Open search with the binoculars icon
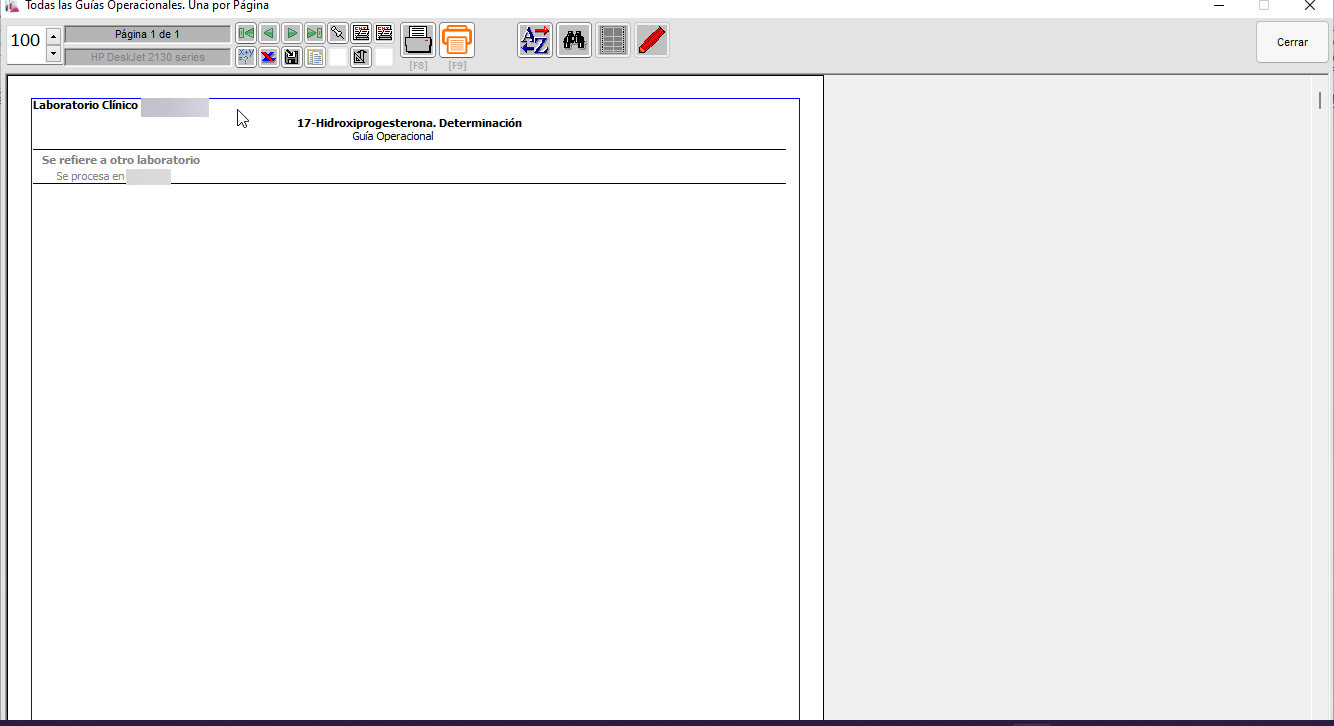Image resolution: width=1334 pixels, height=726 pixels. tap(574, 41)
